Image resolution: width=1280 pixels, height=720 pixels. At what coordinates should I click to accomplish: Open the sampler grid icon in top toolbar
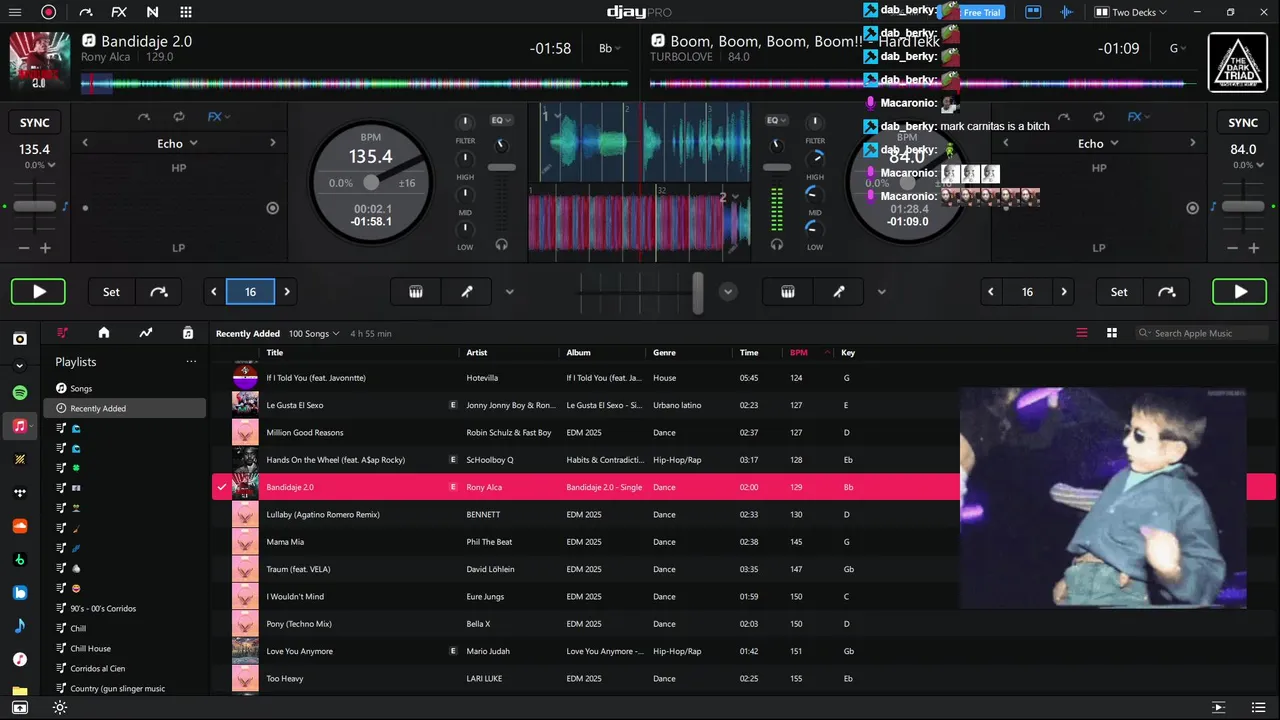tap(186, 12)
